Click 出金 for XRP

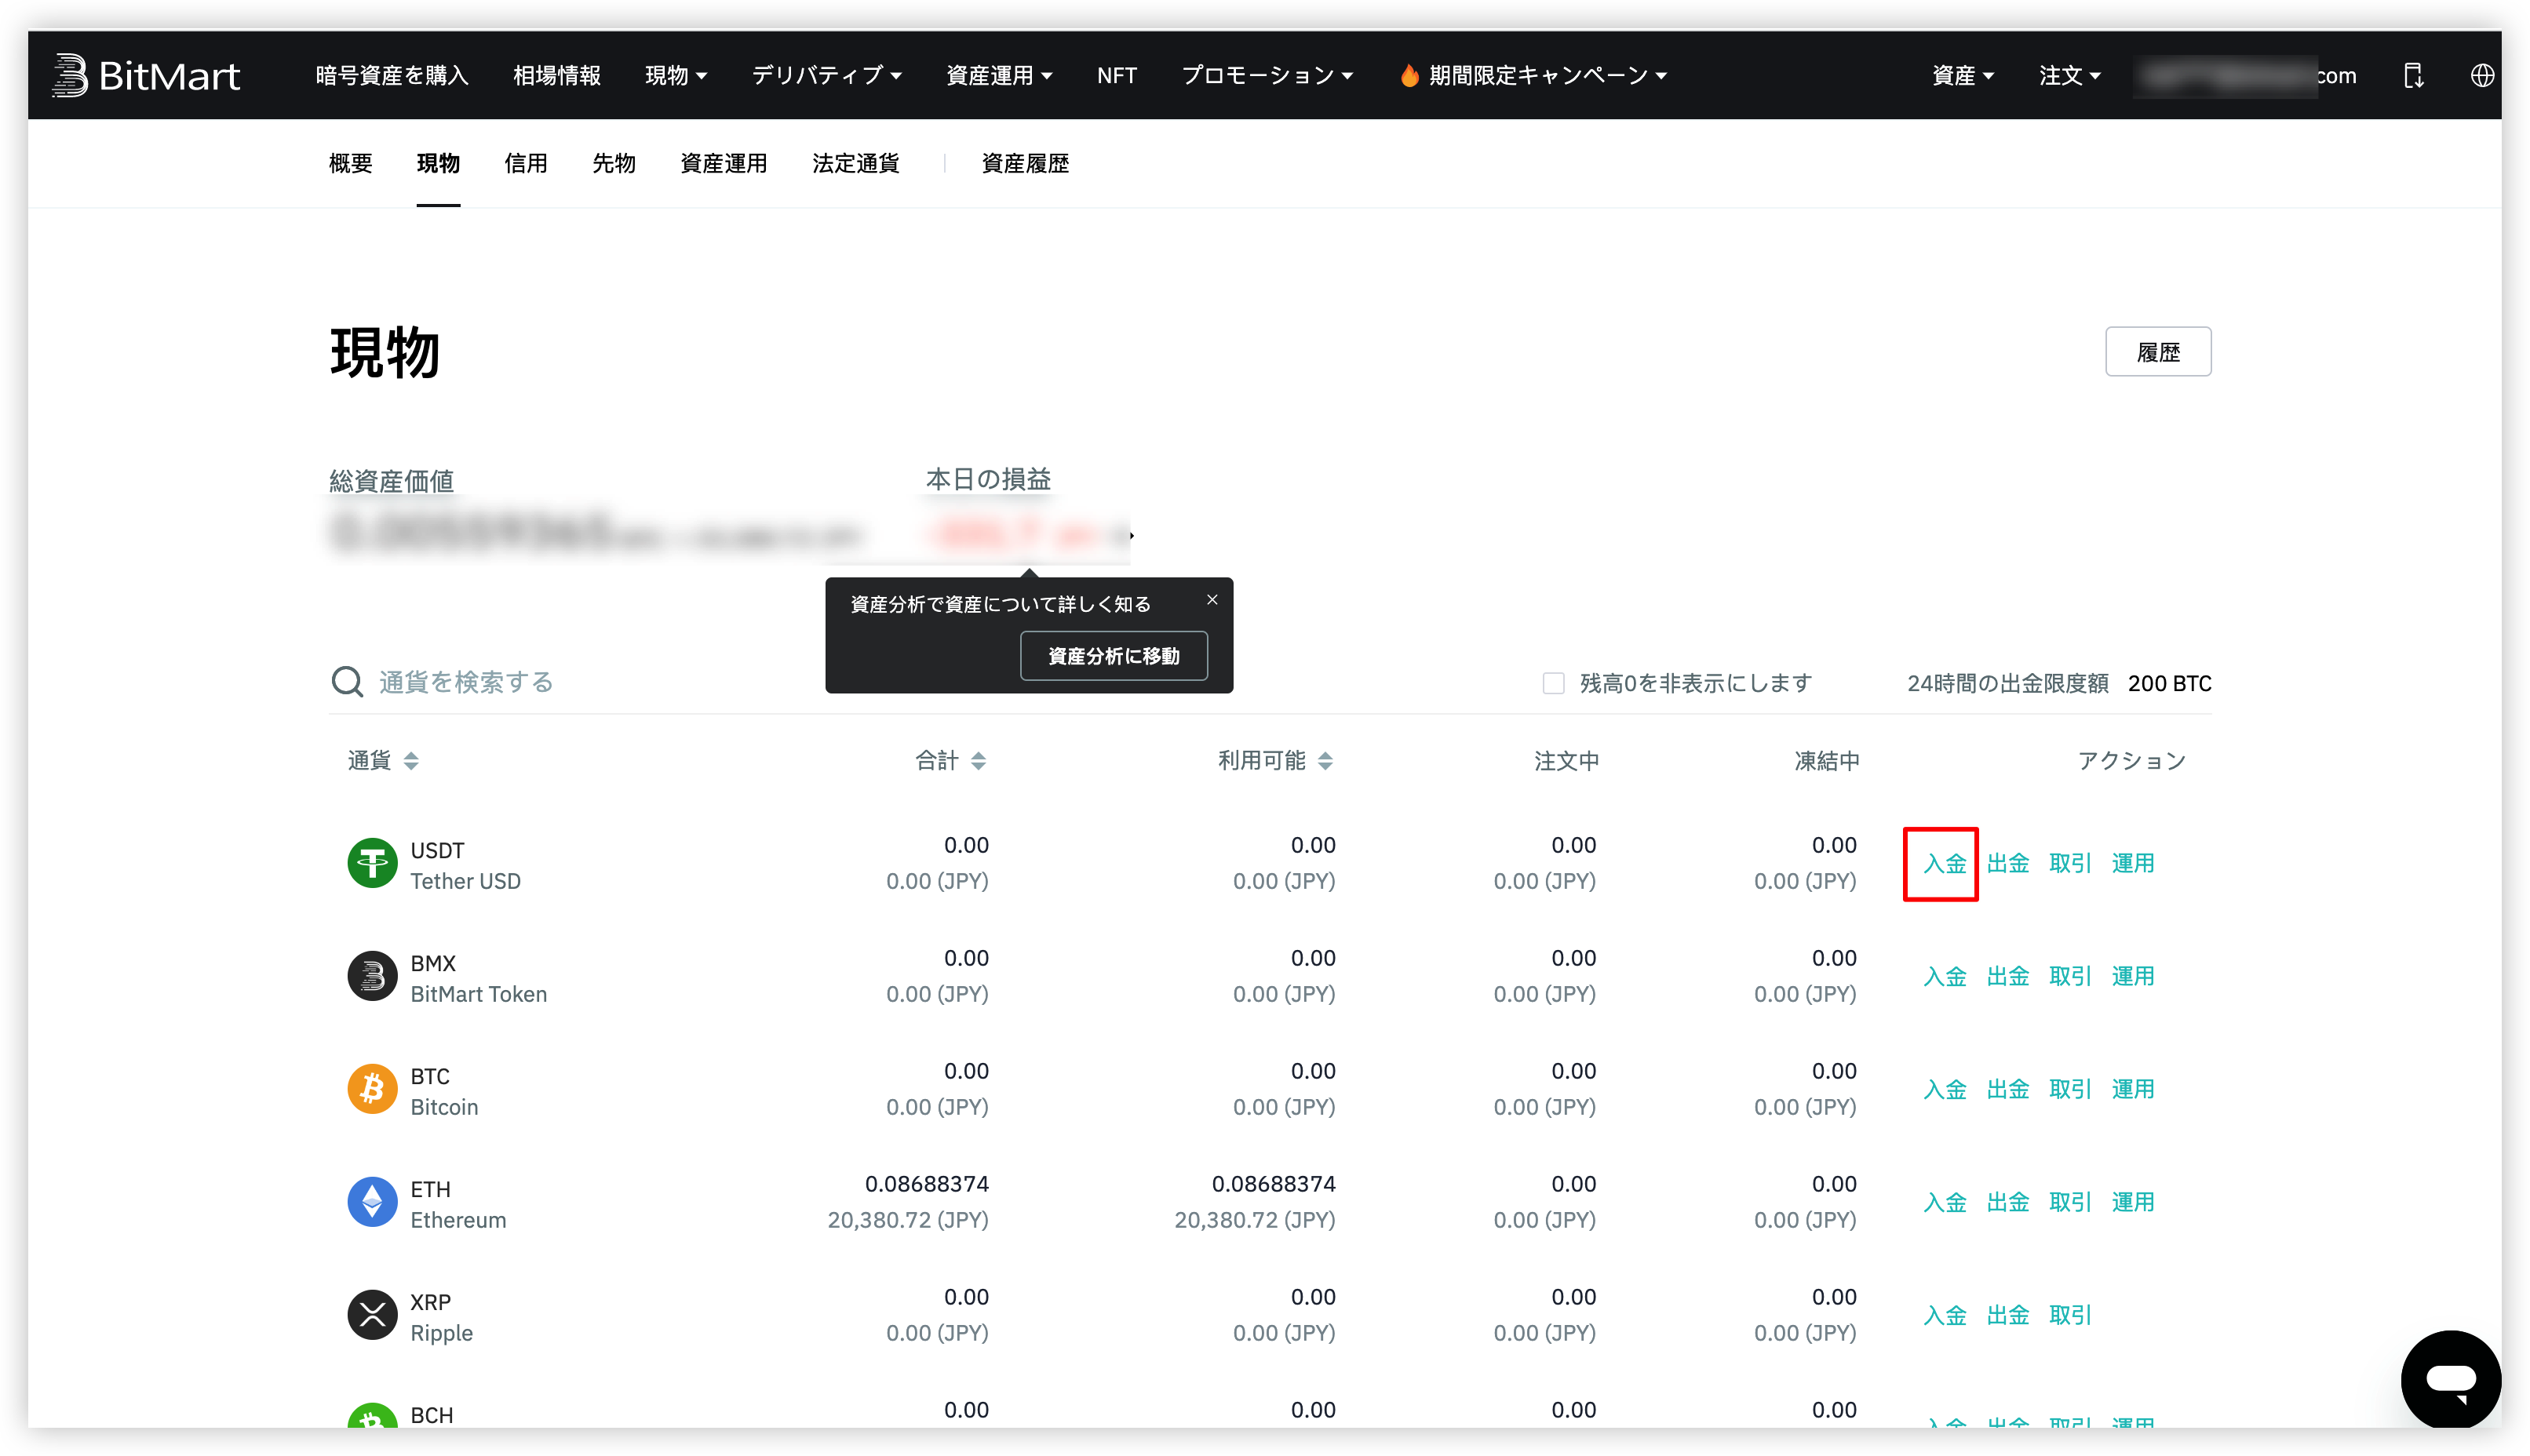click(2008, 1315)
